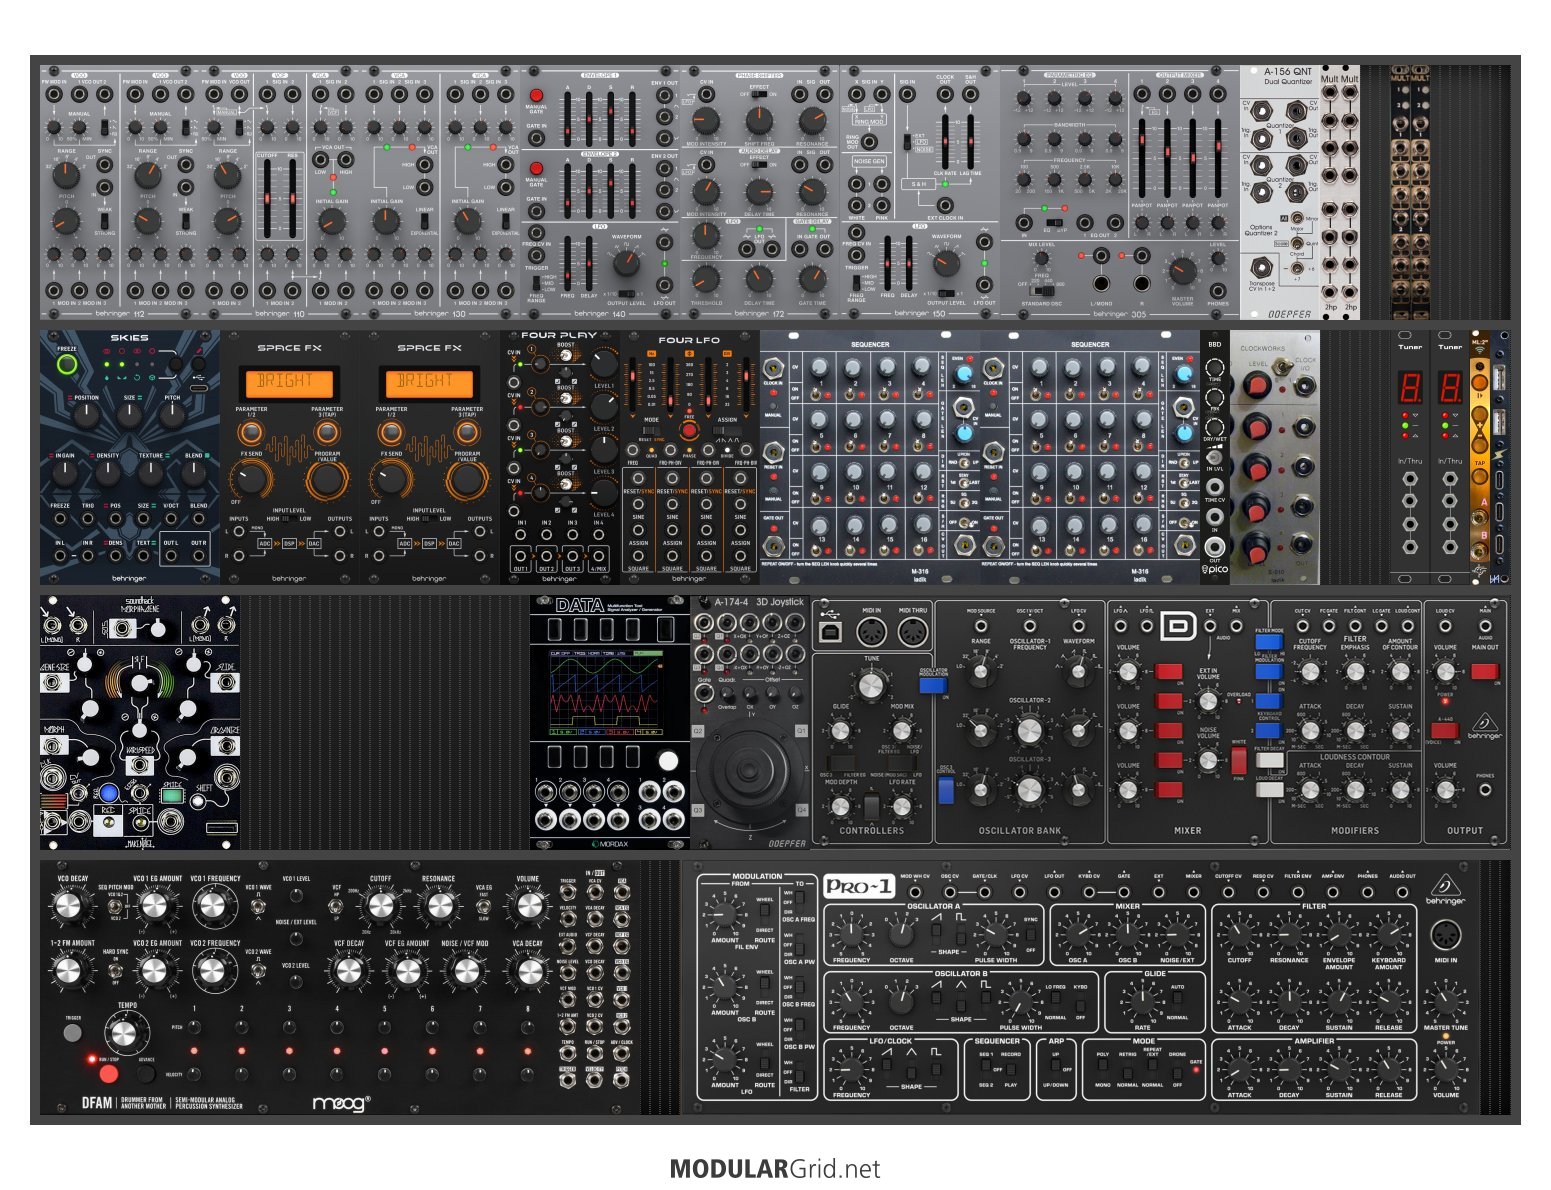The image size is (1551, 1190).
Task: Flip the DFAM VCF HP/LP switch
Action: point(336,906)
